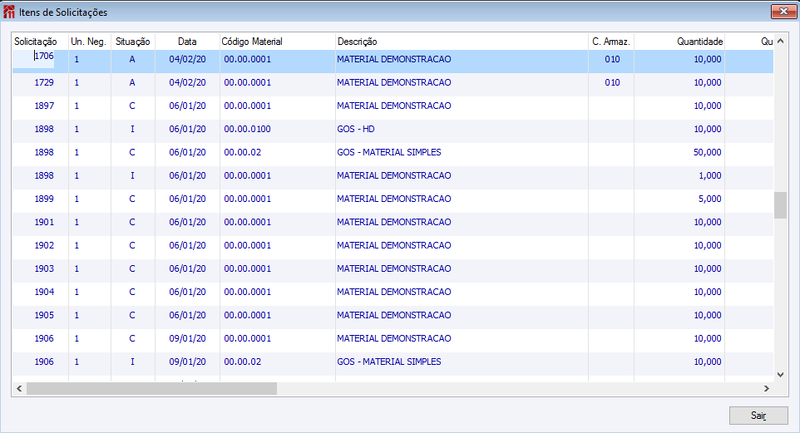Click C. Armaz. 010 in row 1729
Image resolution: width=800 pixels, height=433 pixels.
click(612, 83)
